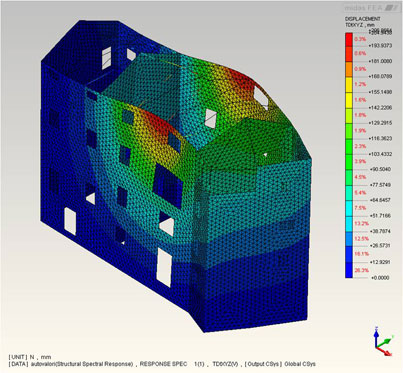Click the +0.0000 minimum legend value

tap(380, 277)
